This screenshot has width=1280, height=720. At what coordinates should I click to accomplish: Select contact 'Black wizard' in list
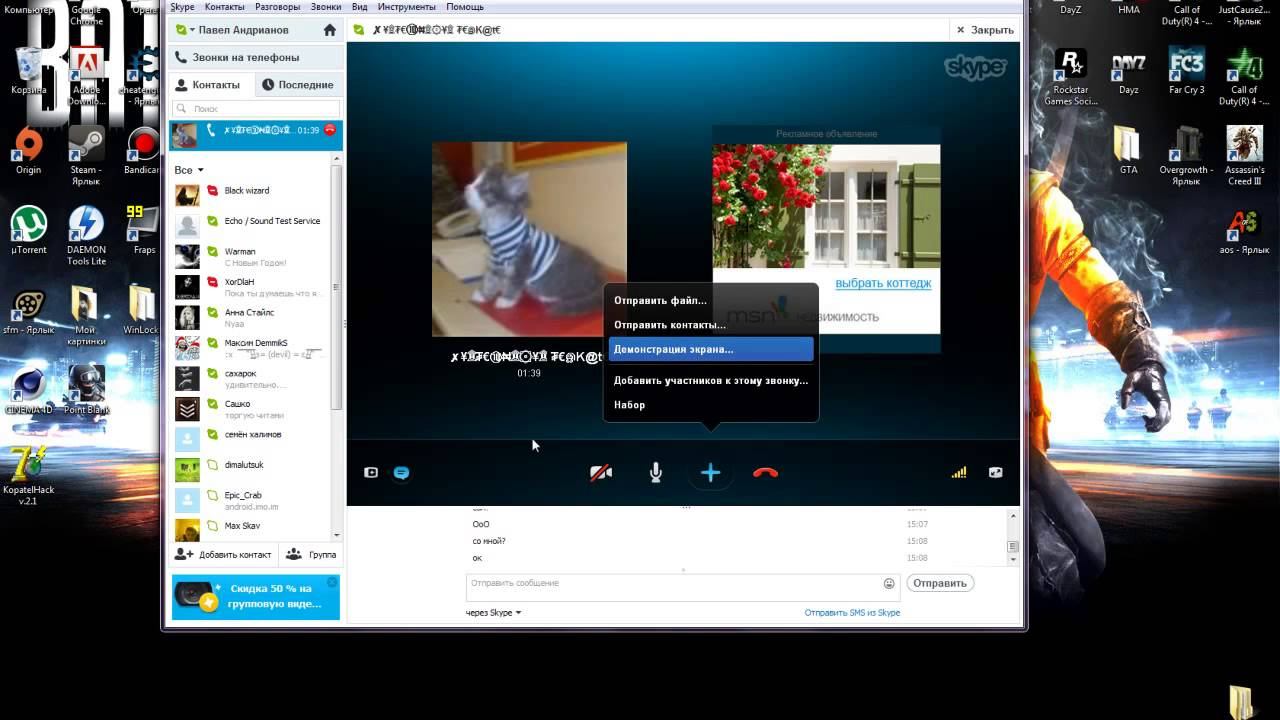[256, 191]
